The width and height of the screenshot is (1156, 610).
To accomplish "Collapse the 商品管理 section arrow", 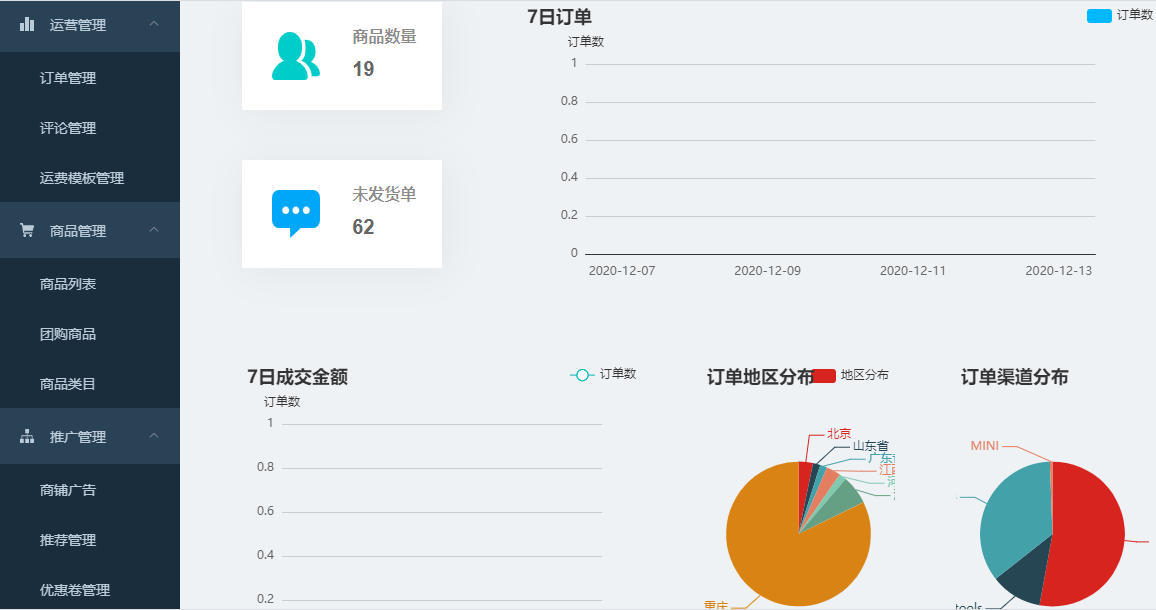I will point(154,230).
